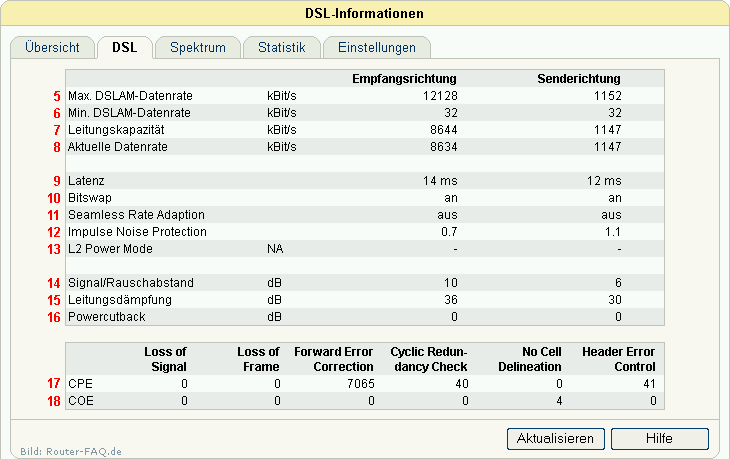Select the value 1152 in Senderichtung
Screen dimensions: 730x459
[608, 96]
